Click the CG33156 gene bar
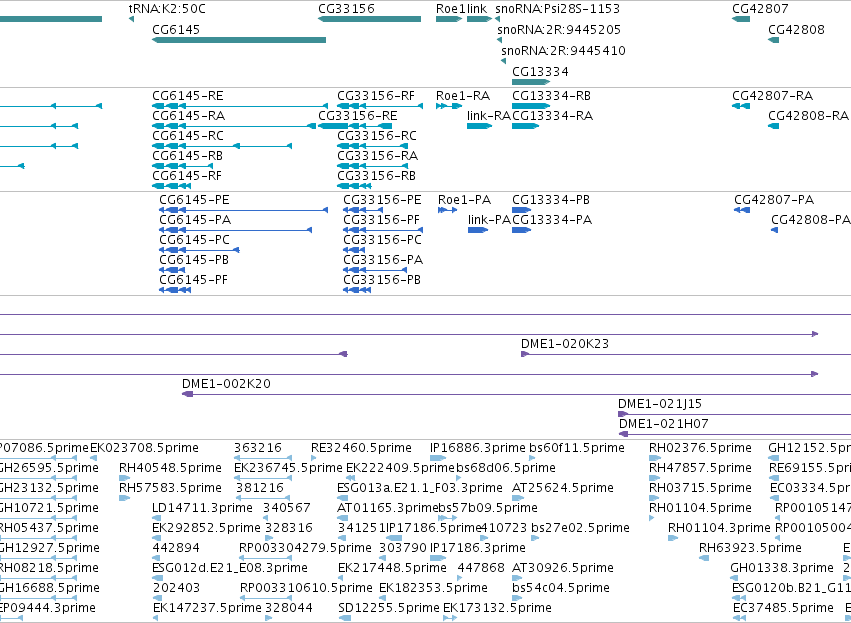The width and height of the screenshot is (851, 623). pyautogui.click(x=370, y=19)
